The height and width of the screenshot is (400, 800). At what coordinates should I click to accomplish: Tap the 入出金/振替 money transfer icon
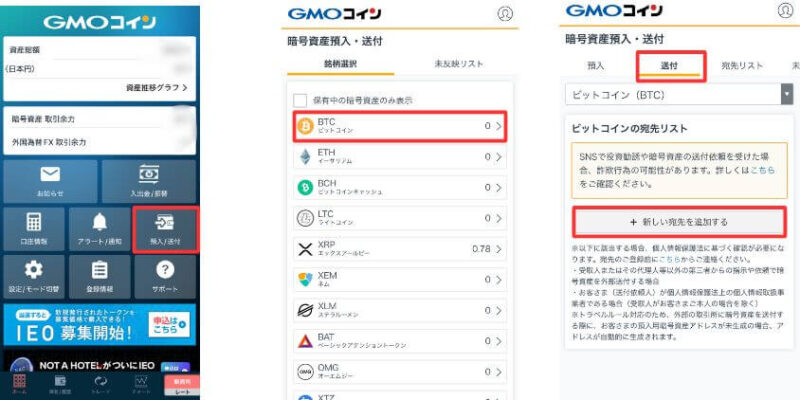[148, 174]
